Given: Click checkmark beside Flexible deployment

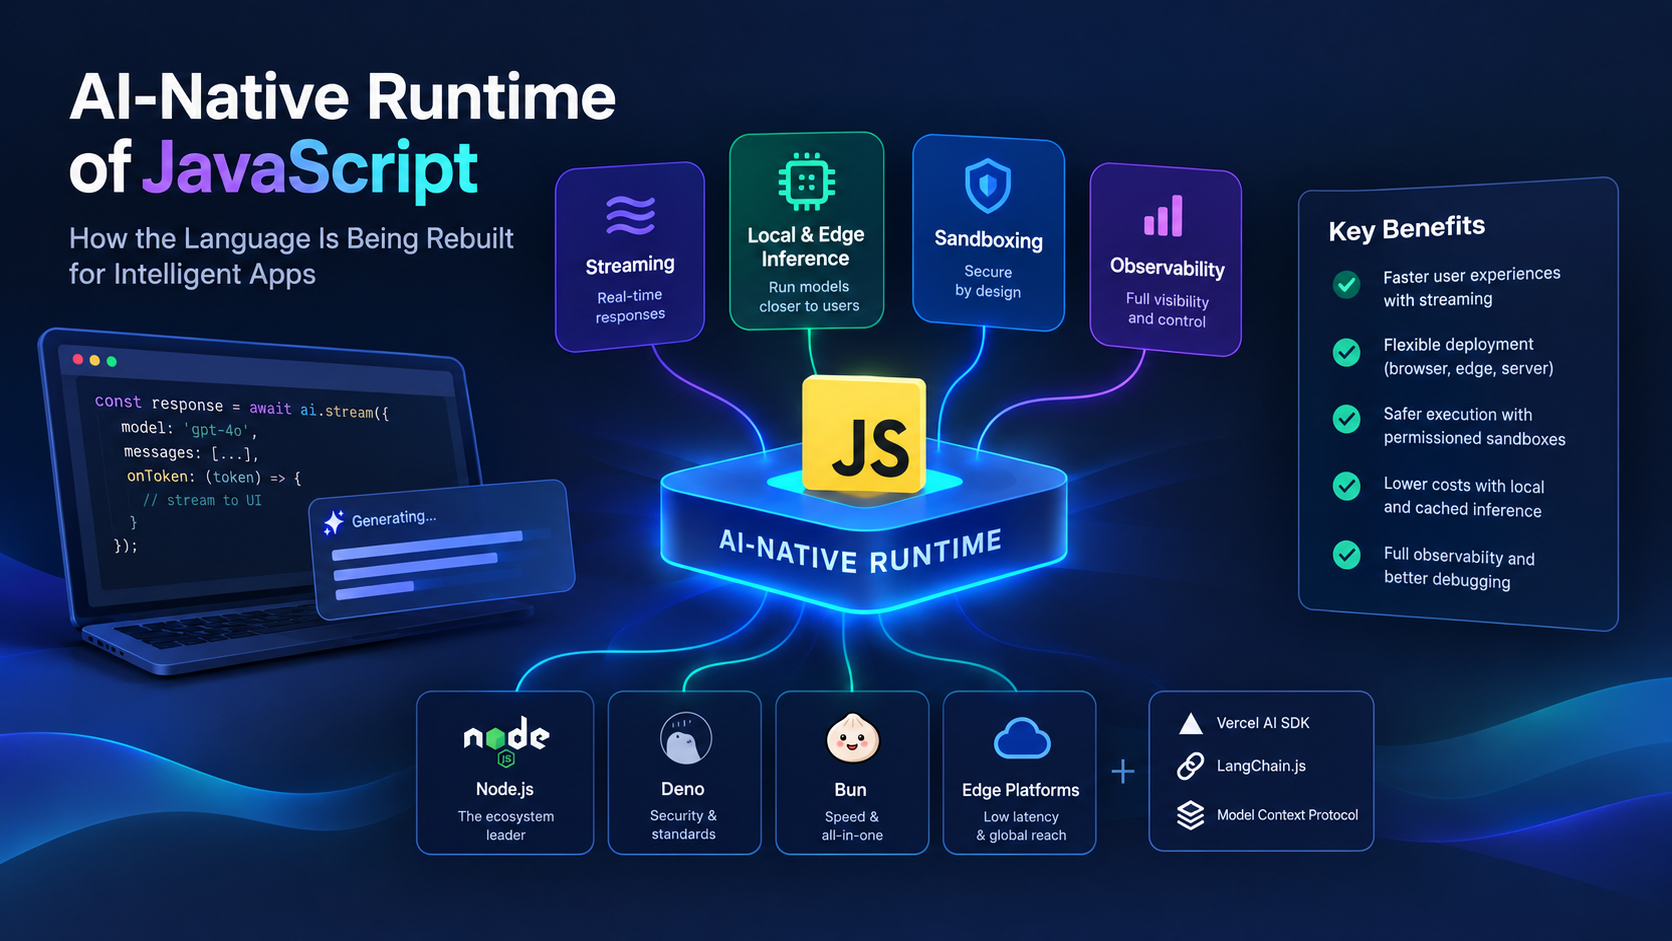Looking at the screenshot, I should (x=1347, y=352).
